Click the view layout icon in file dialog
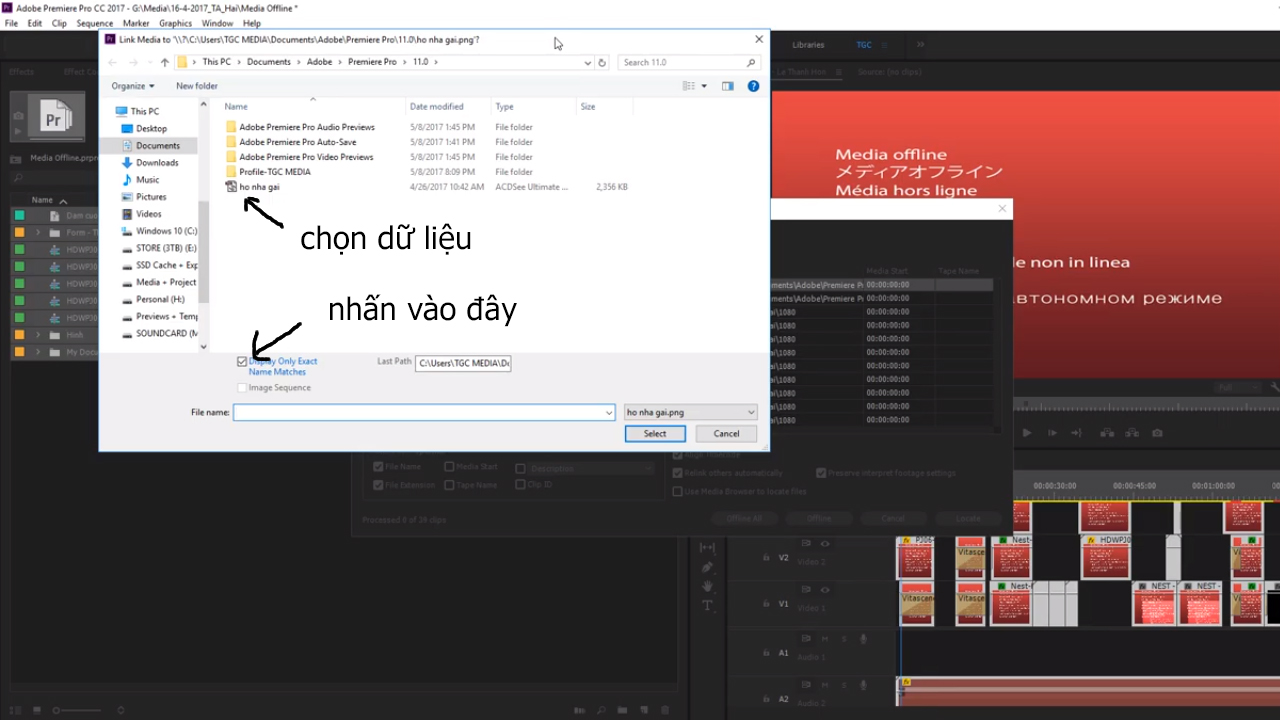The width and height of the screenshot is (1280, 720). (689, 86)
